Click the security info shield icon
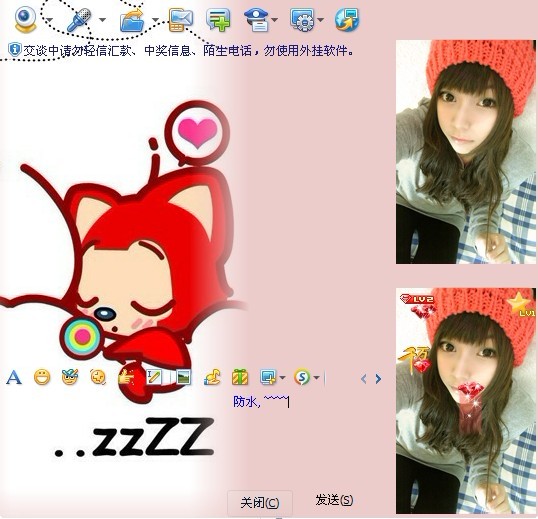Image resolution: width=538 pixels, height=519 pixels. (x=14, y=50)
